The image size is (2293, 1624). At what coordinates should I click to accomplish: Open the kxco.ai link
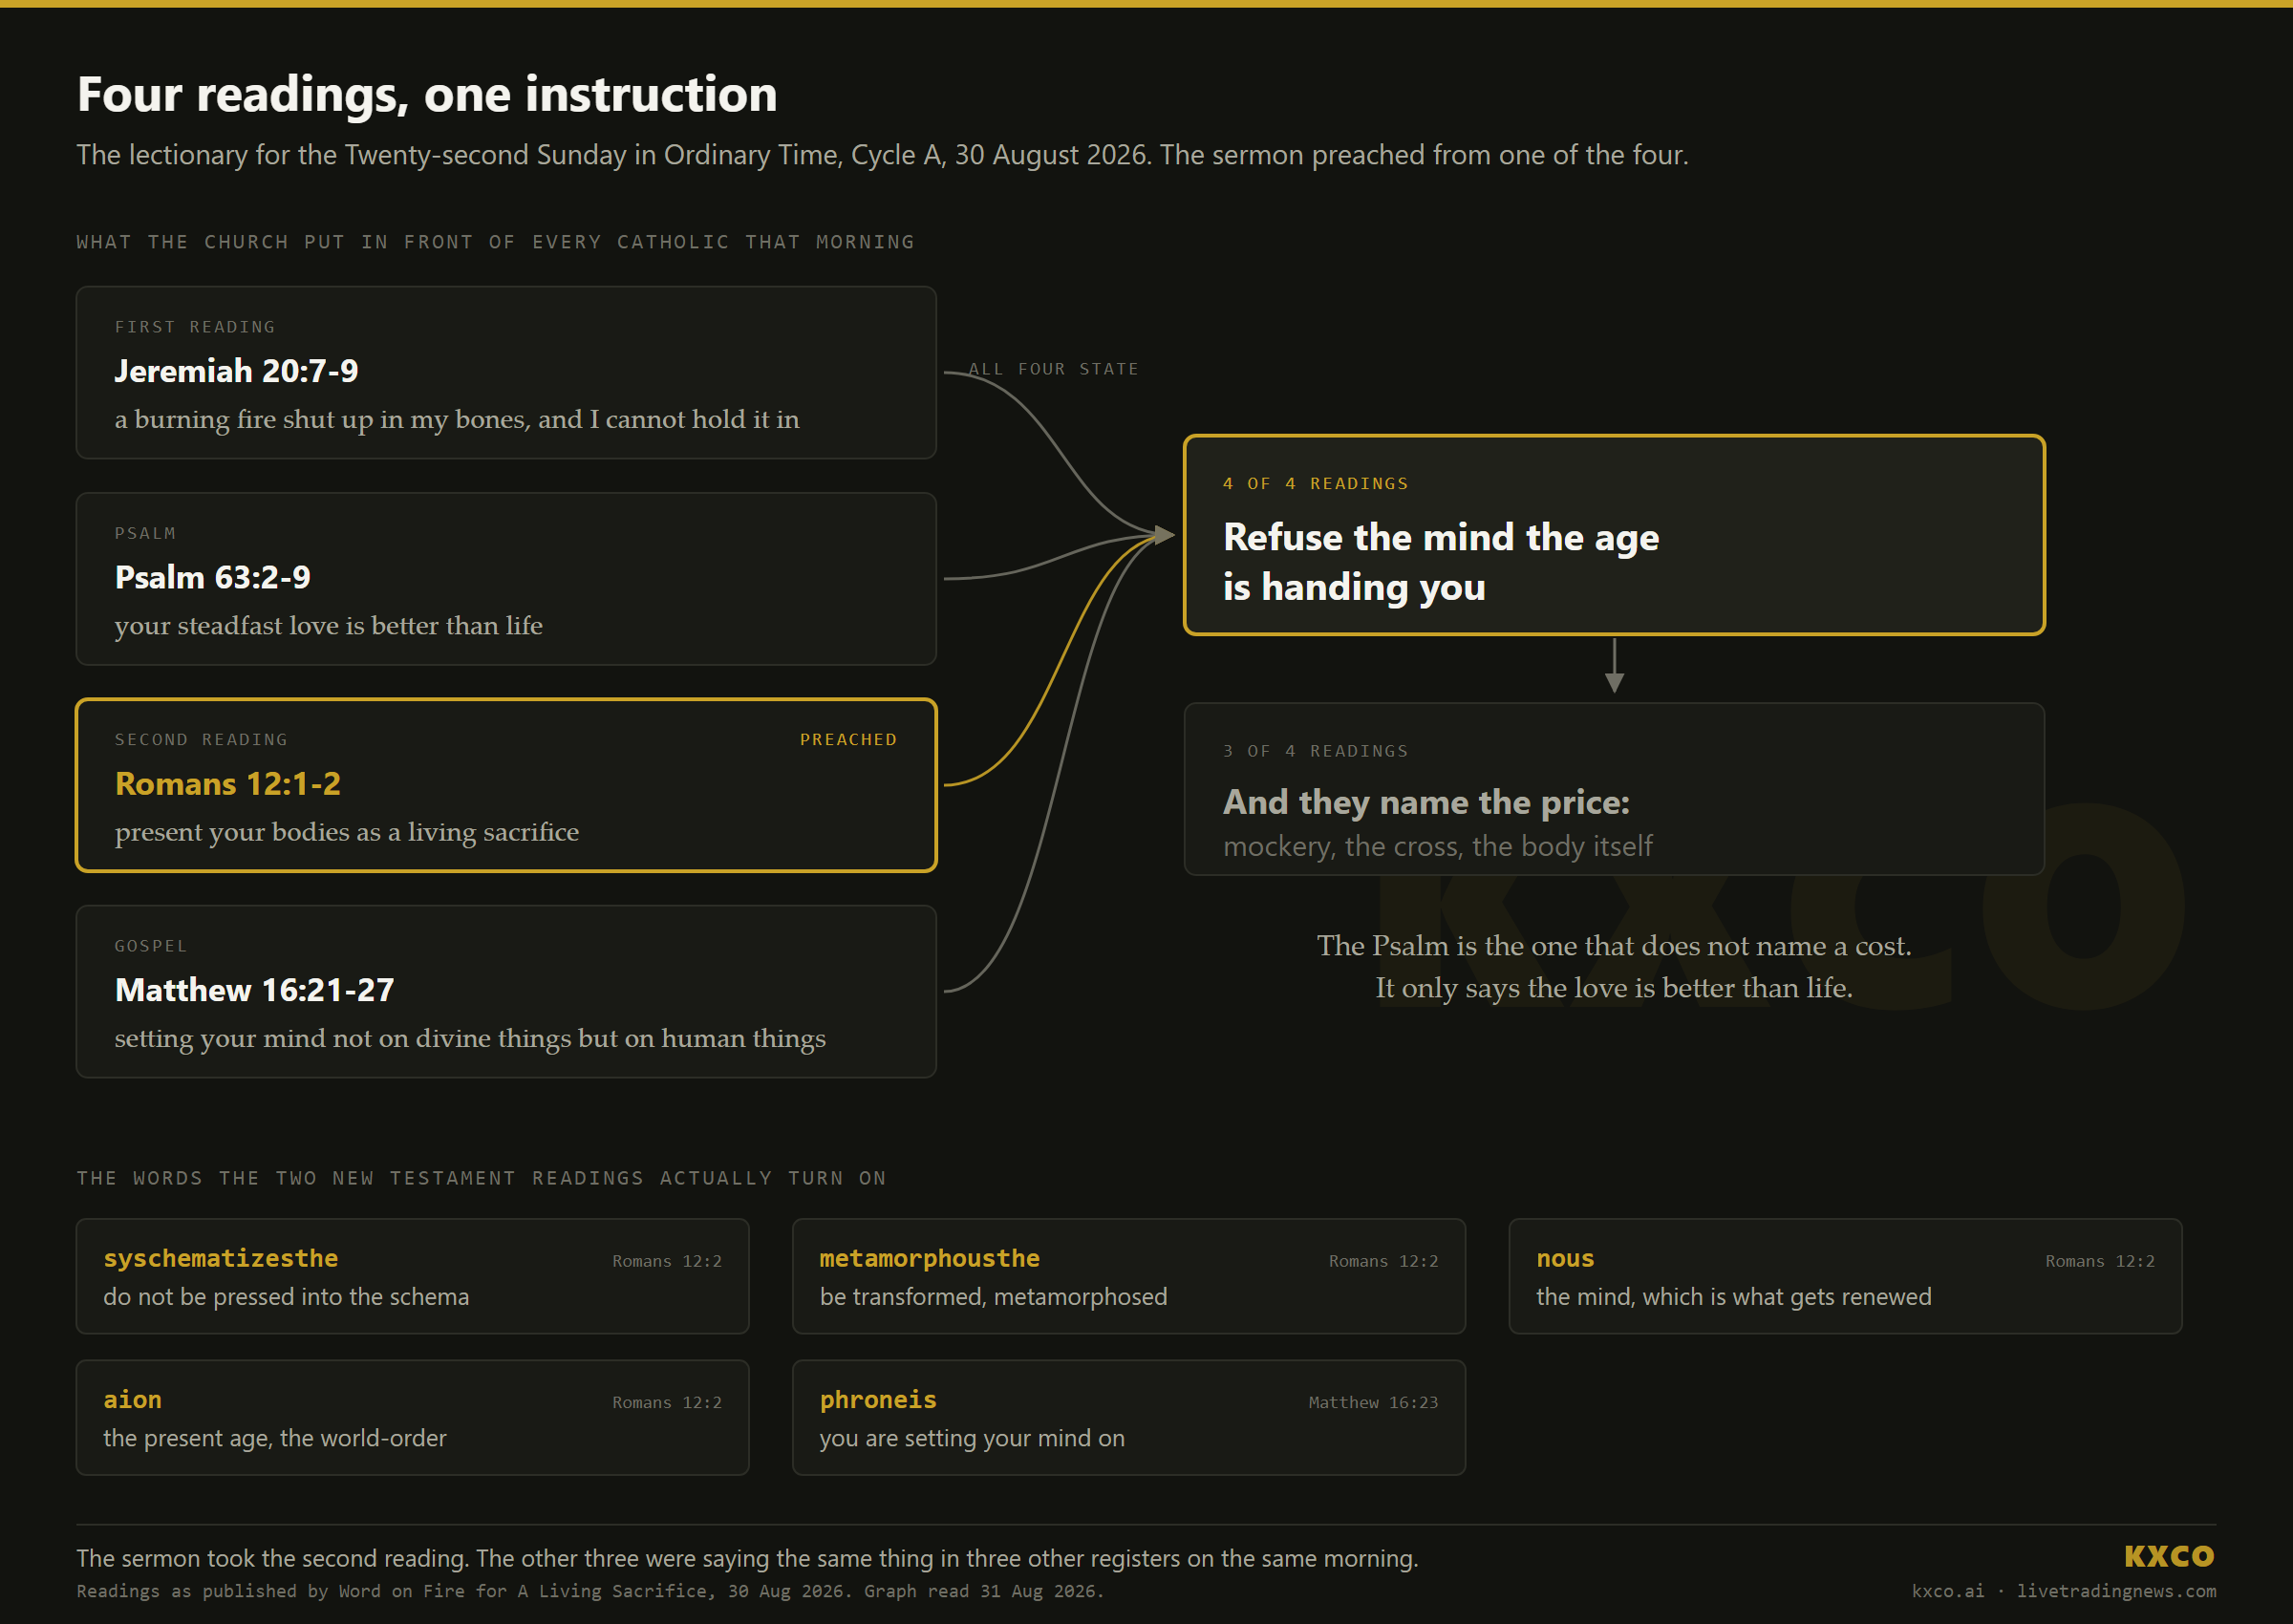point(1947,1591)
